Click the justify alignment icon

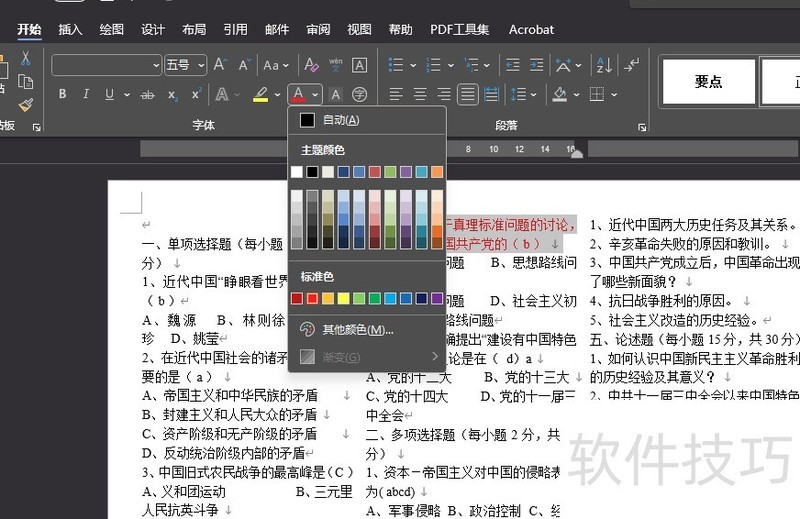[x=467, y=95]
